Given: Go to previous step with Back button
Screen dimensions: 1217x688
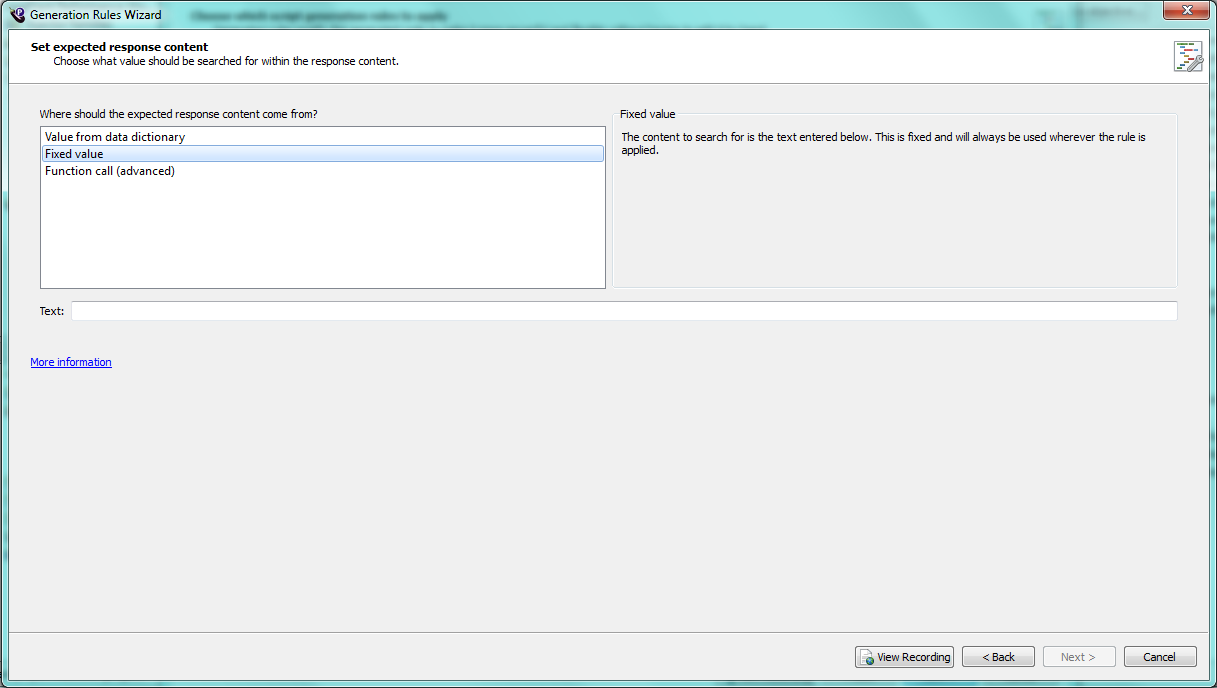Looking at the screenshot, I should point(997,657).
